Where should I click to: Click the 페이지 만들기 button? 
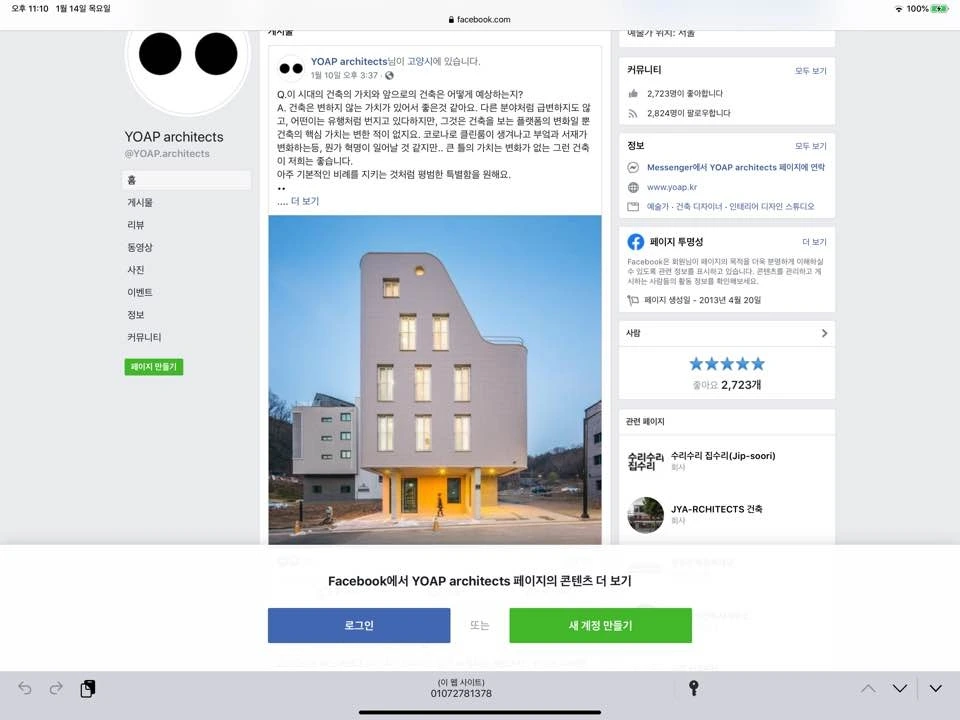pos(154,367)
